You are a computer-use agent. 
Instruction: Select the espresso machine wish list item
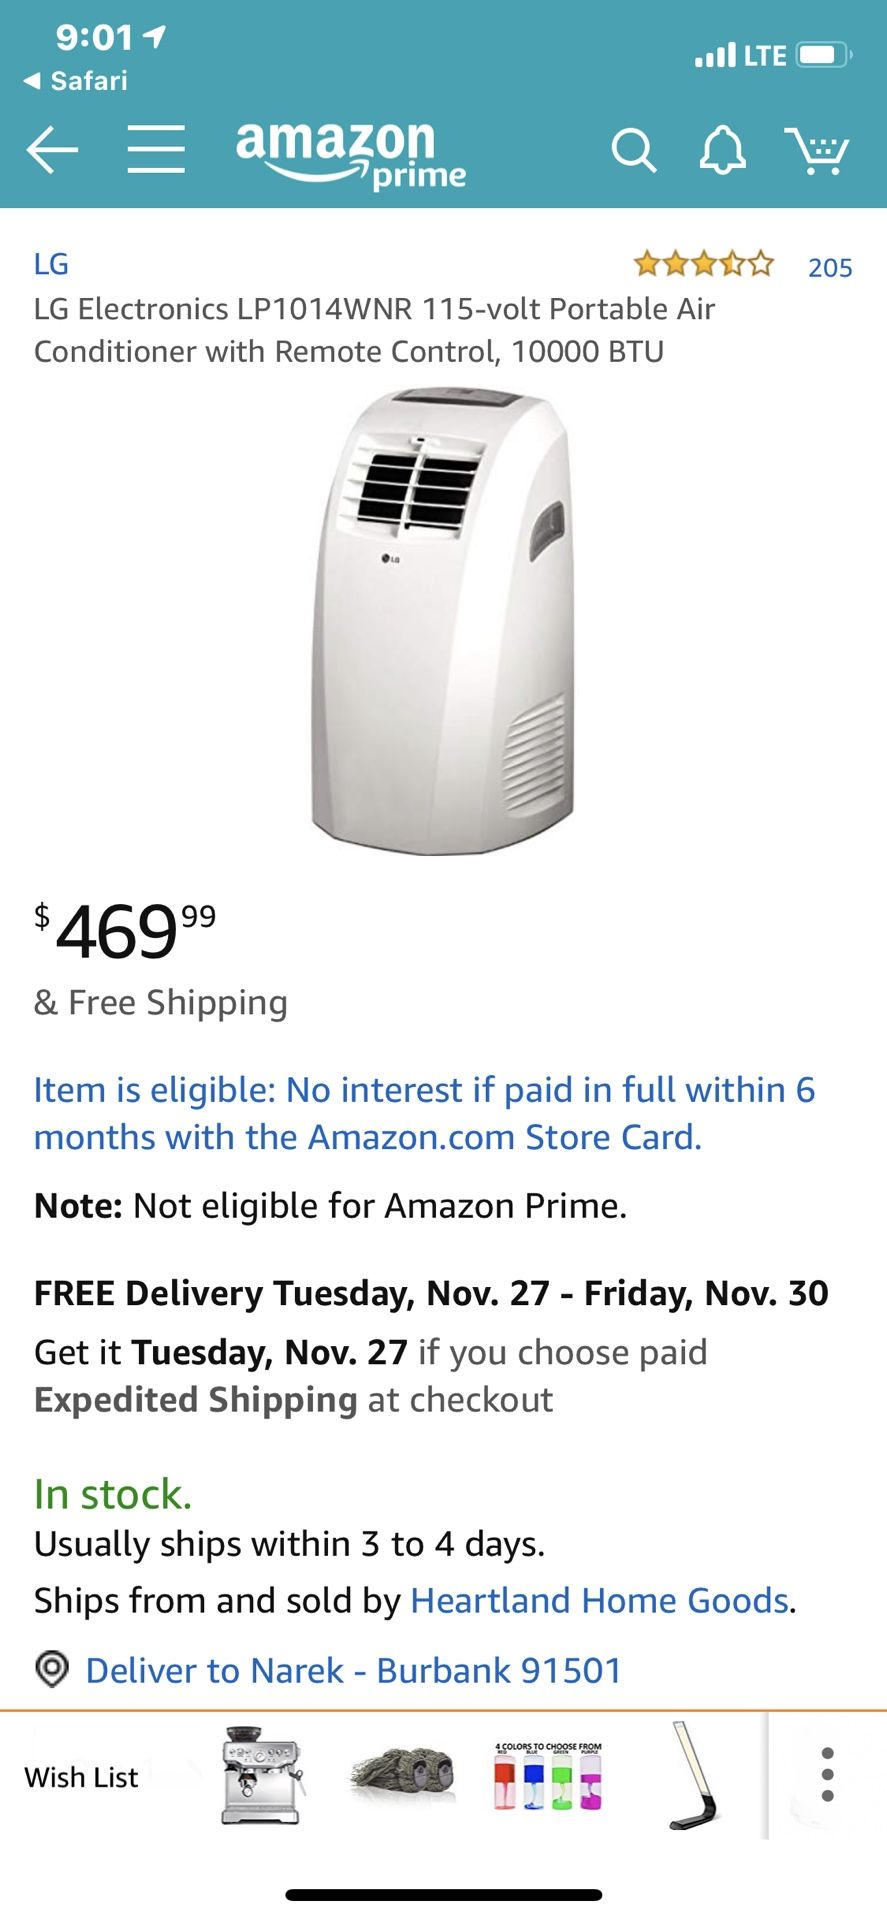[262, 1775]
